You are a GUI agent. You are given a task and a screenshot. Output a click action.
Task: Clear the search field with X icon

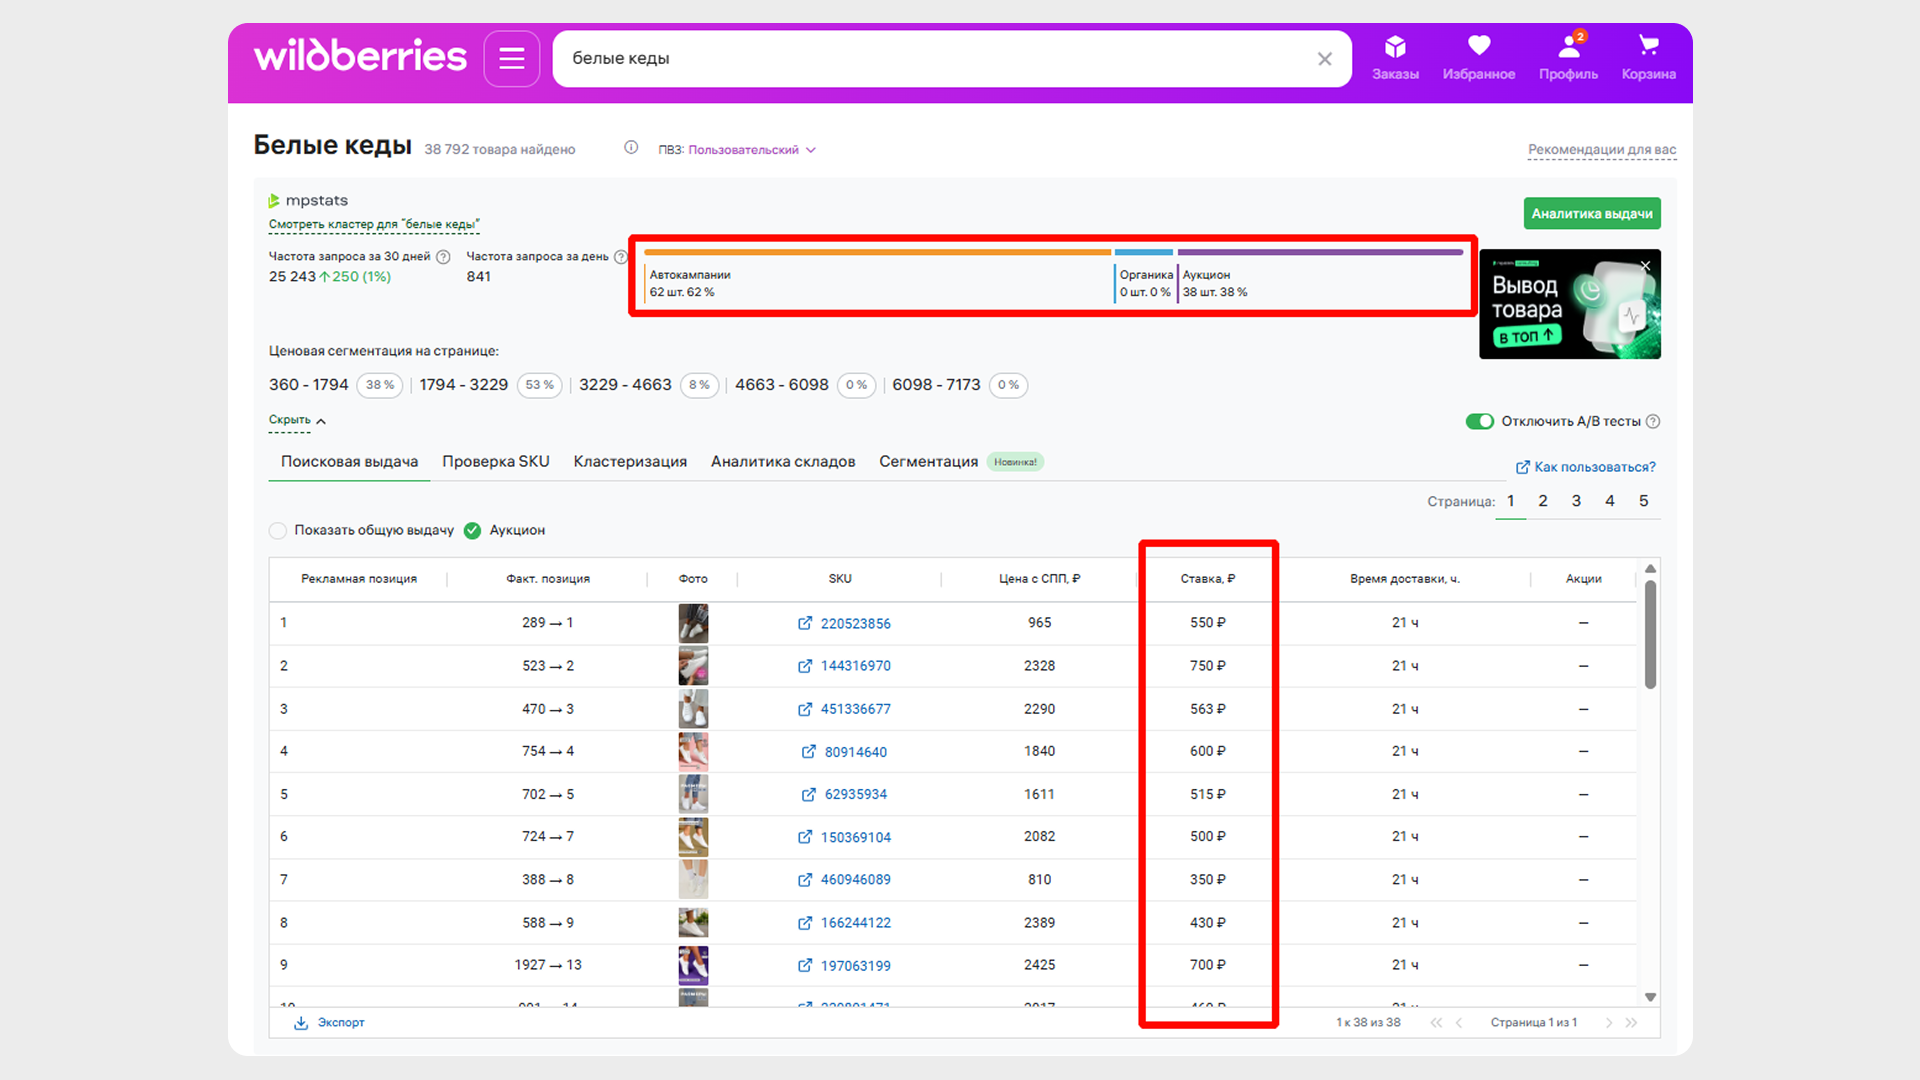(1324, 59)
